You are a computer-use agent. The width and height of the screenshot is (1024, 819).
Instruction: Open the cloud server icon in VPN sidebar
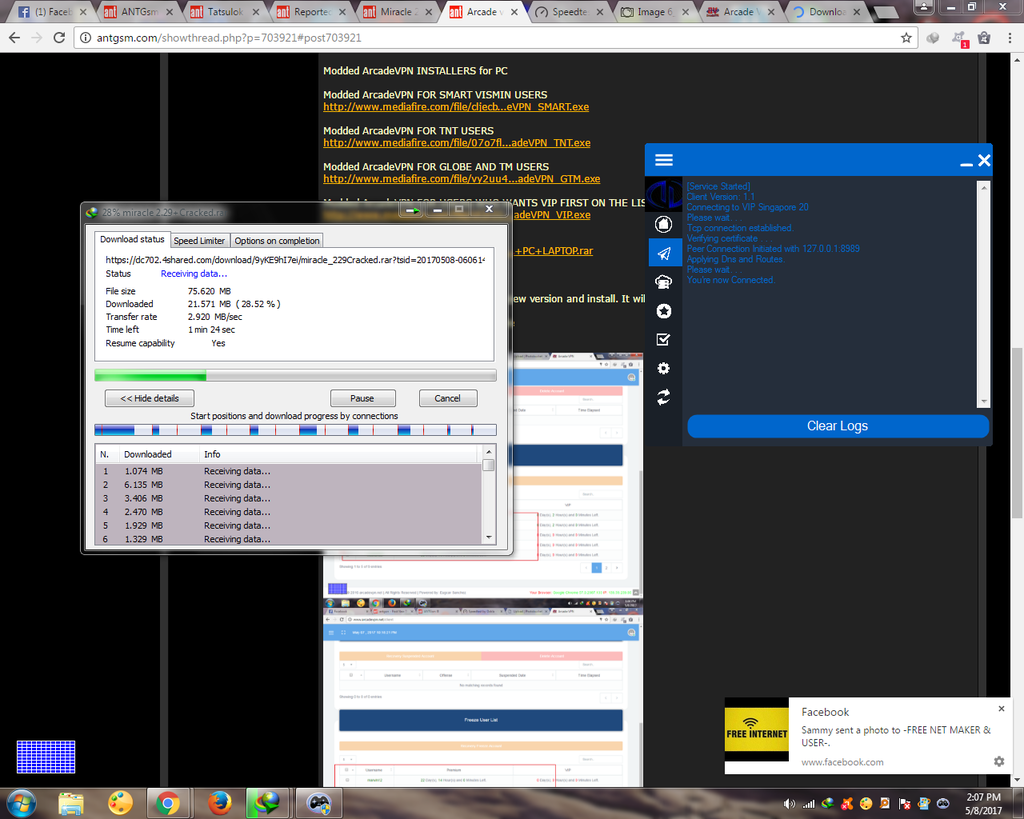coord(663,282)
